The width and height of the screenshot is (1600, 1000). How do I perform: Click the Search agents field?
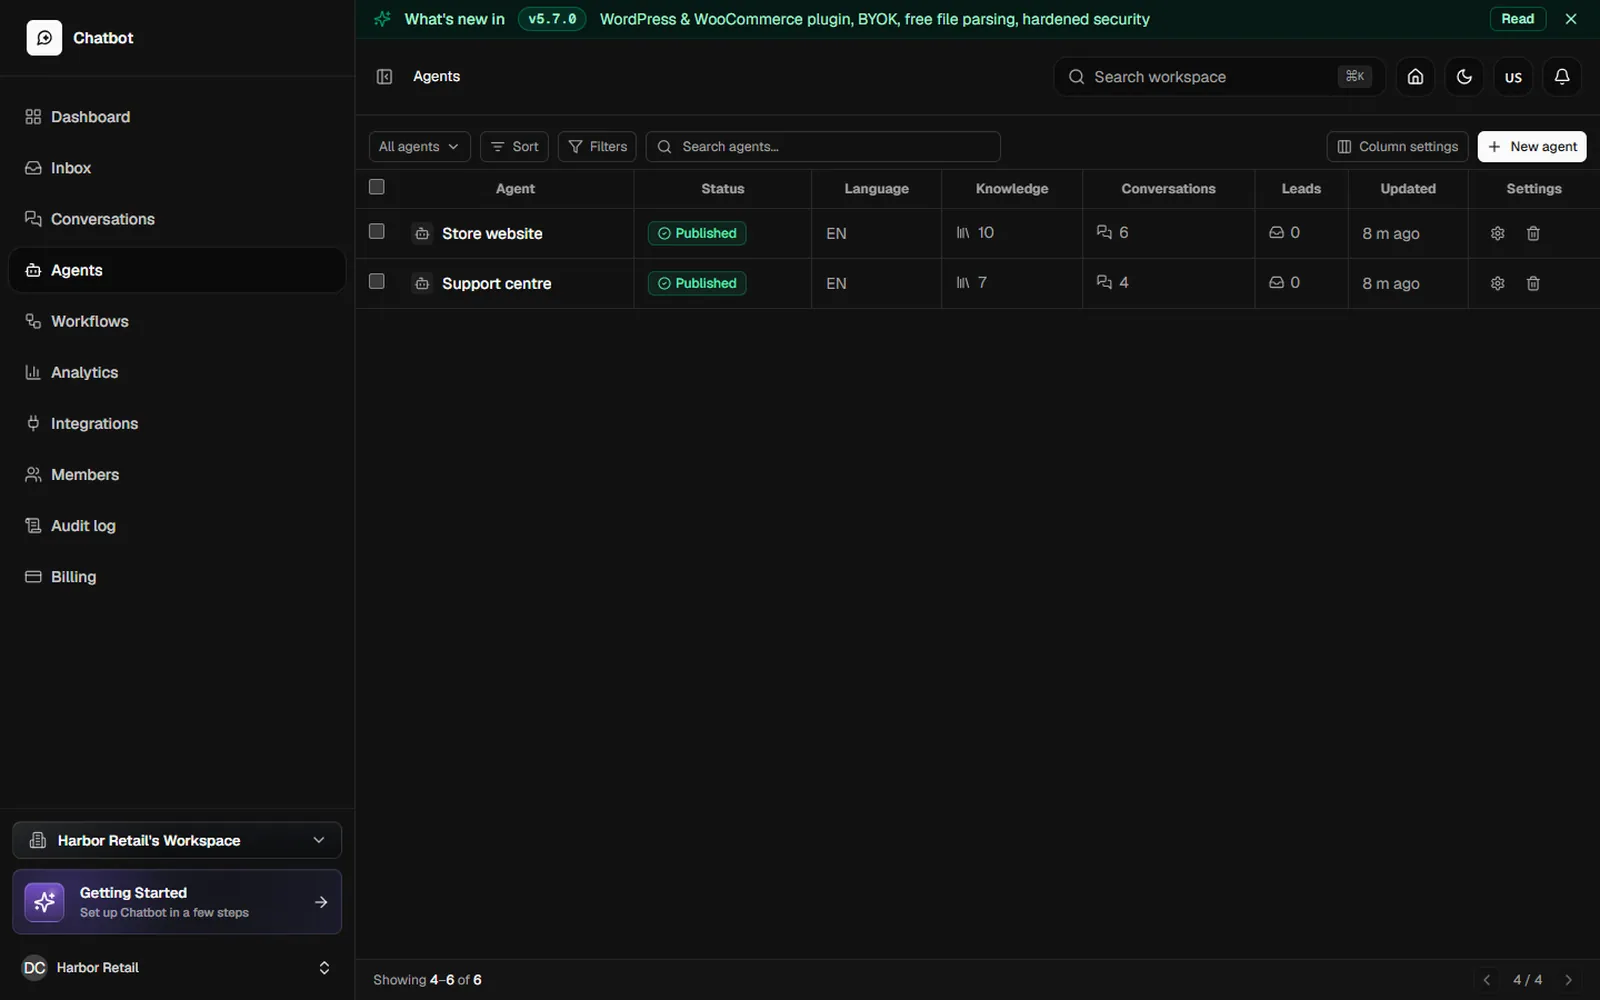[823, 147]
